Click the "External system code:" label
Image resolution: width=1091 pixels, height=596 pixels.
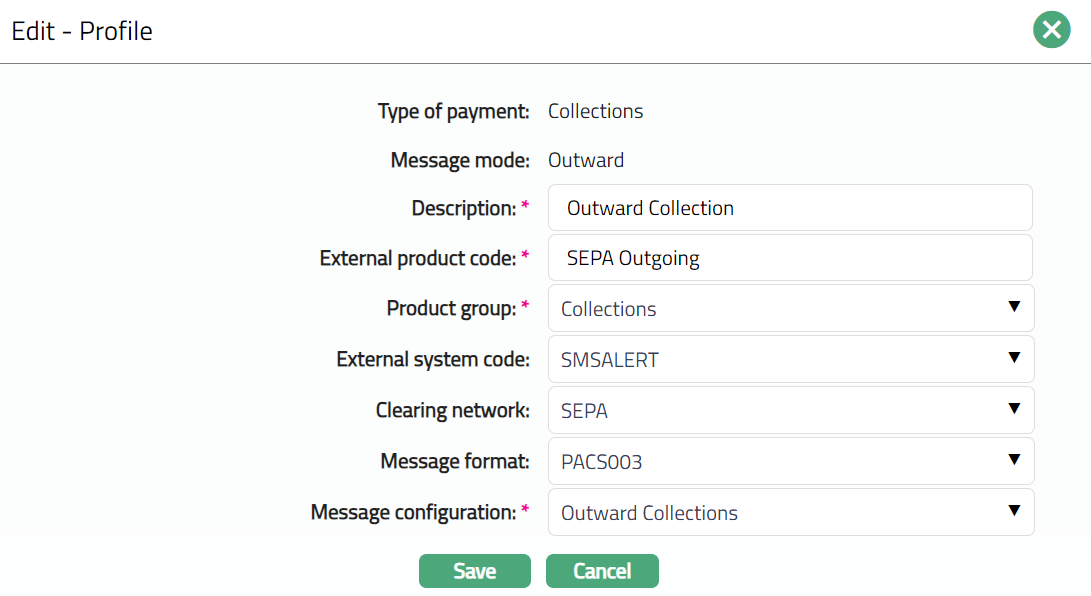click(x=433, y=360)
